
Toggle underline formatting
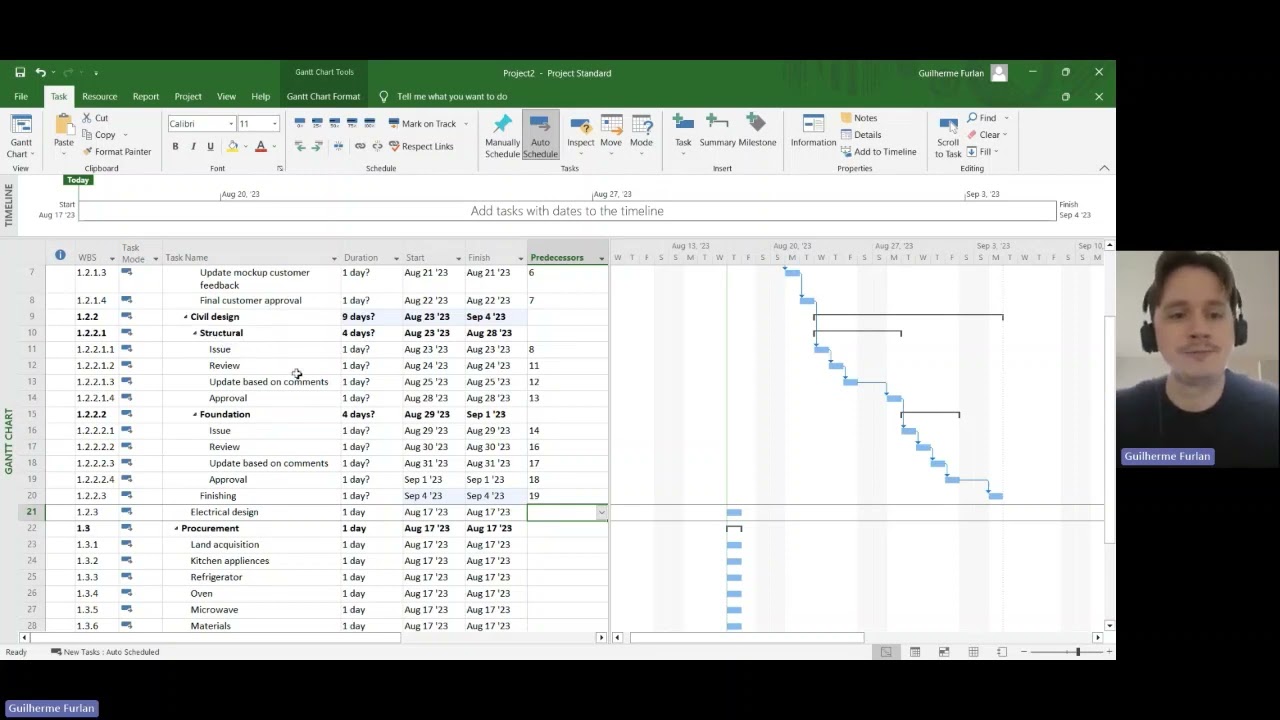tap(210, 146)
